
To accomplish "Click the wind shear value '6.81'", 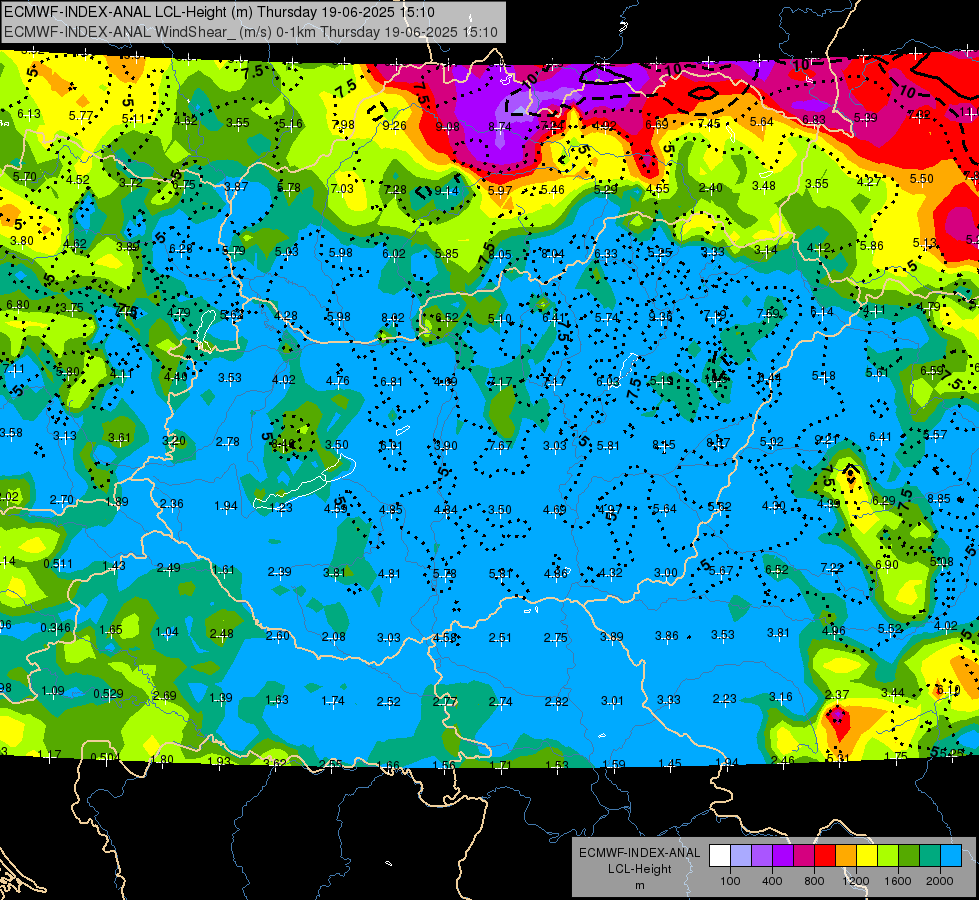I will [391, 381].
